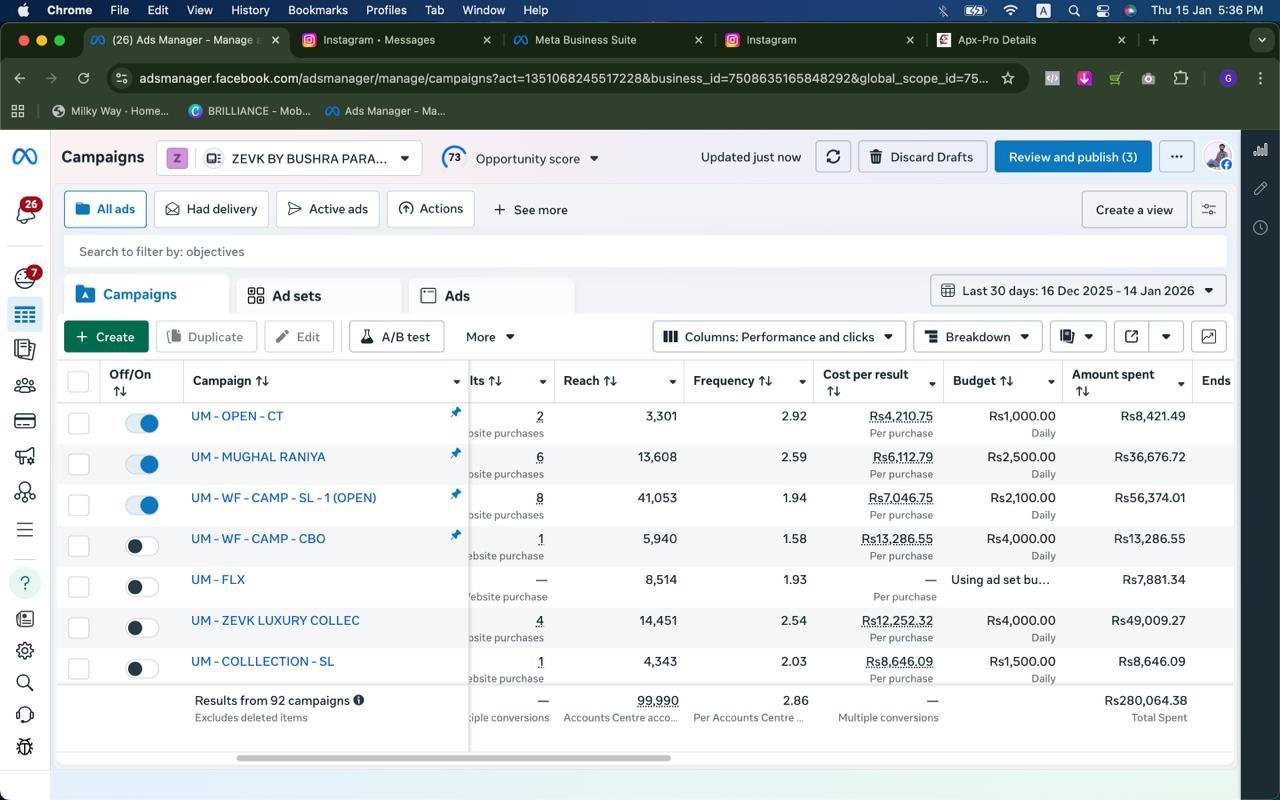
Task: Click the Discard Drafts button
Action: (922, 157)
